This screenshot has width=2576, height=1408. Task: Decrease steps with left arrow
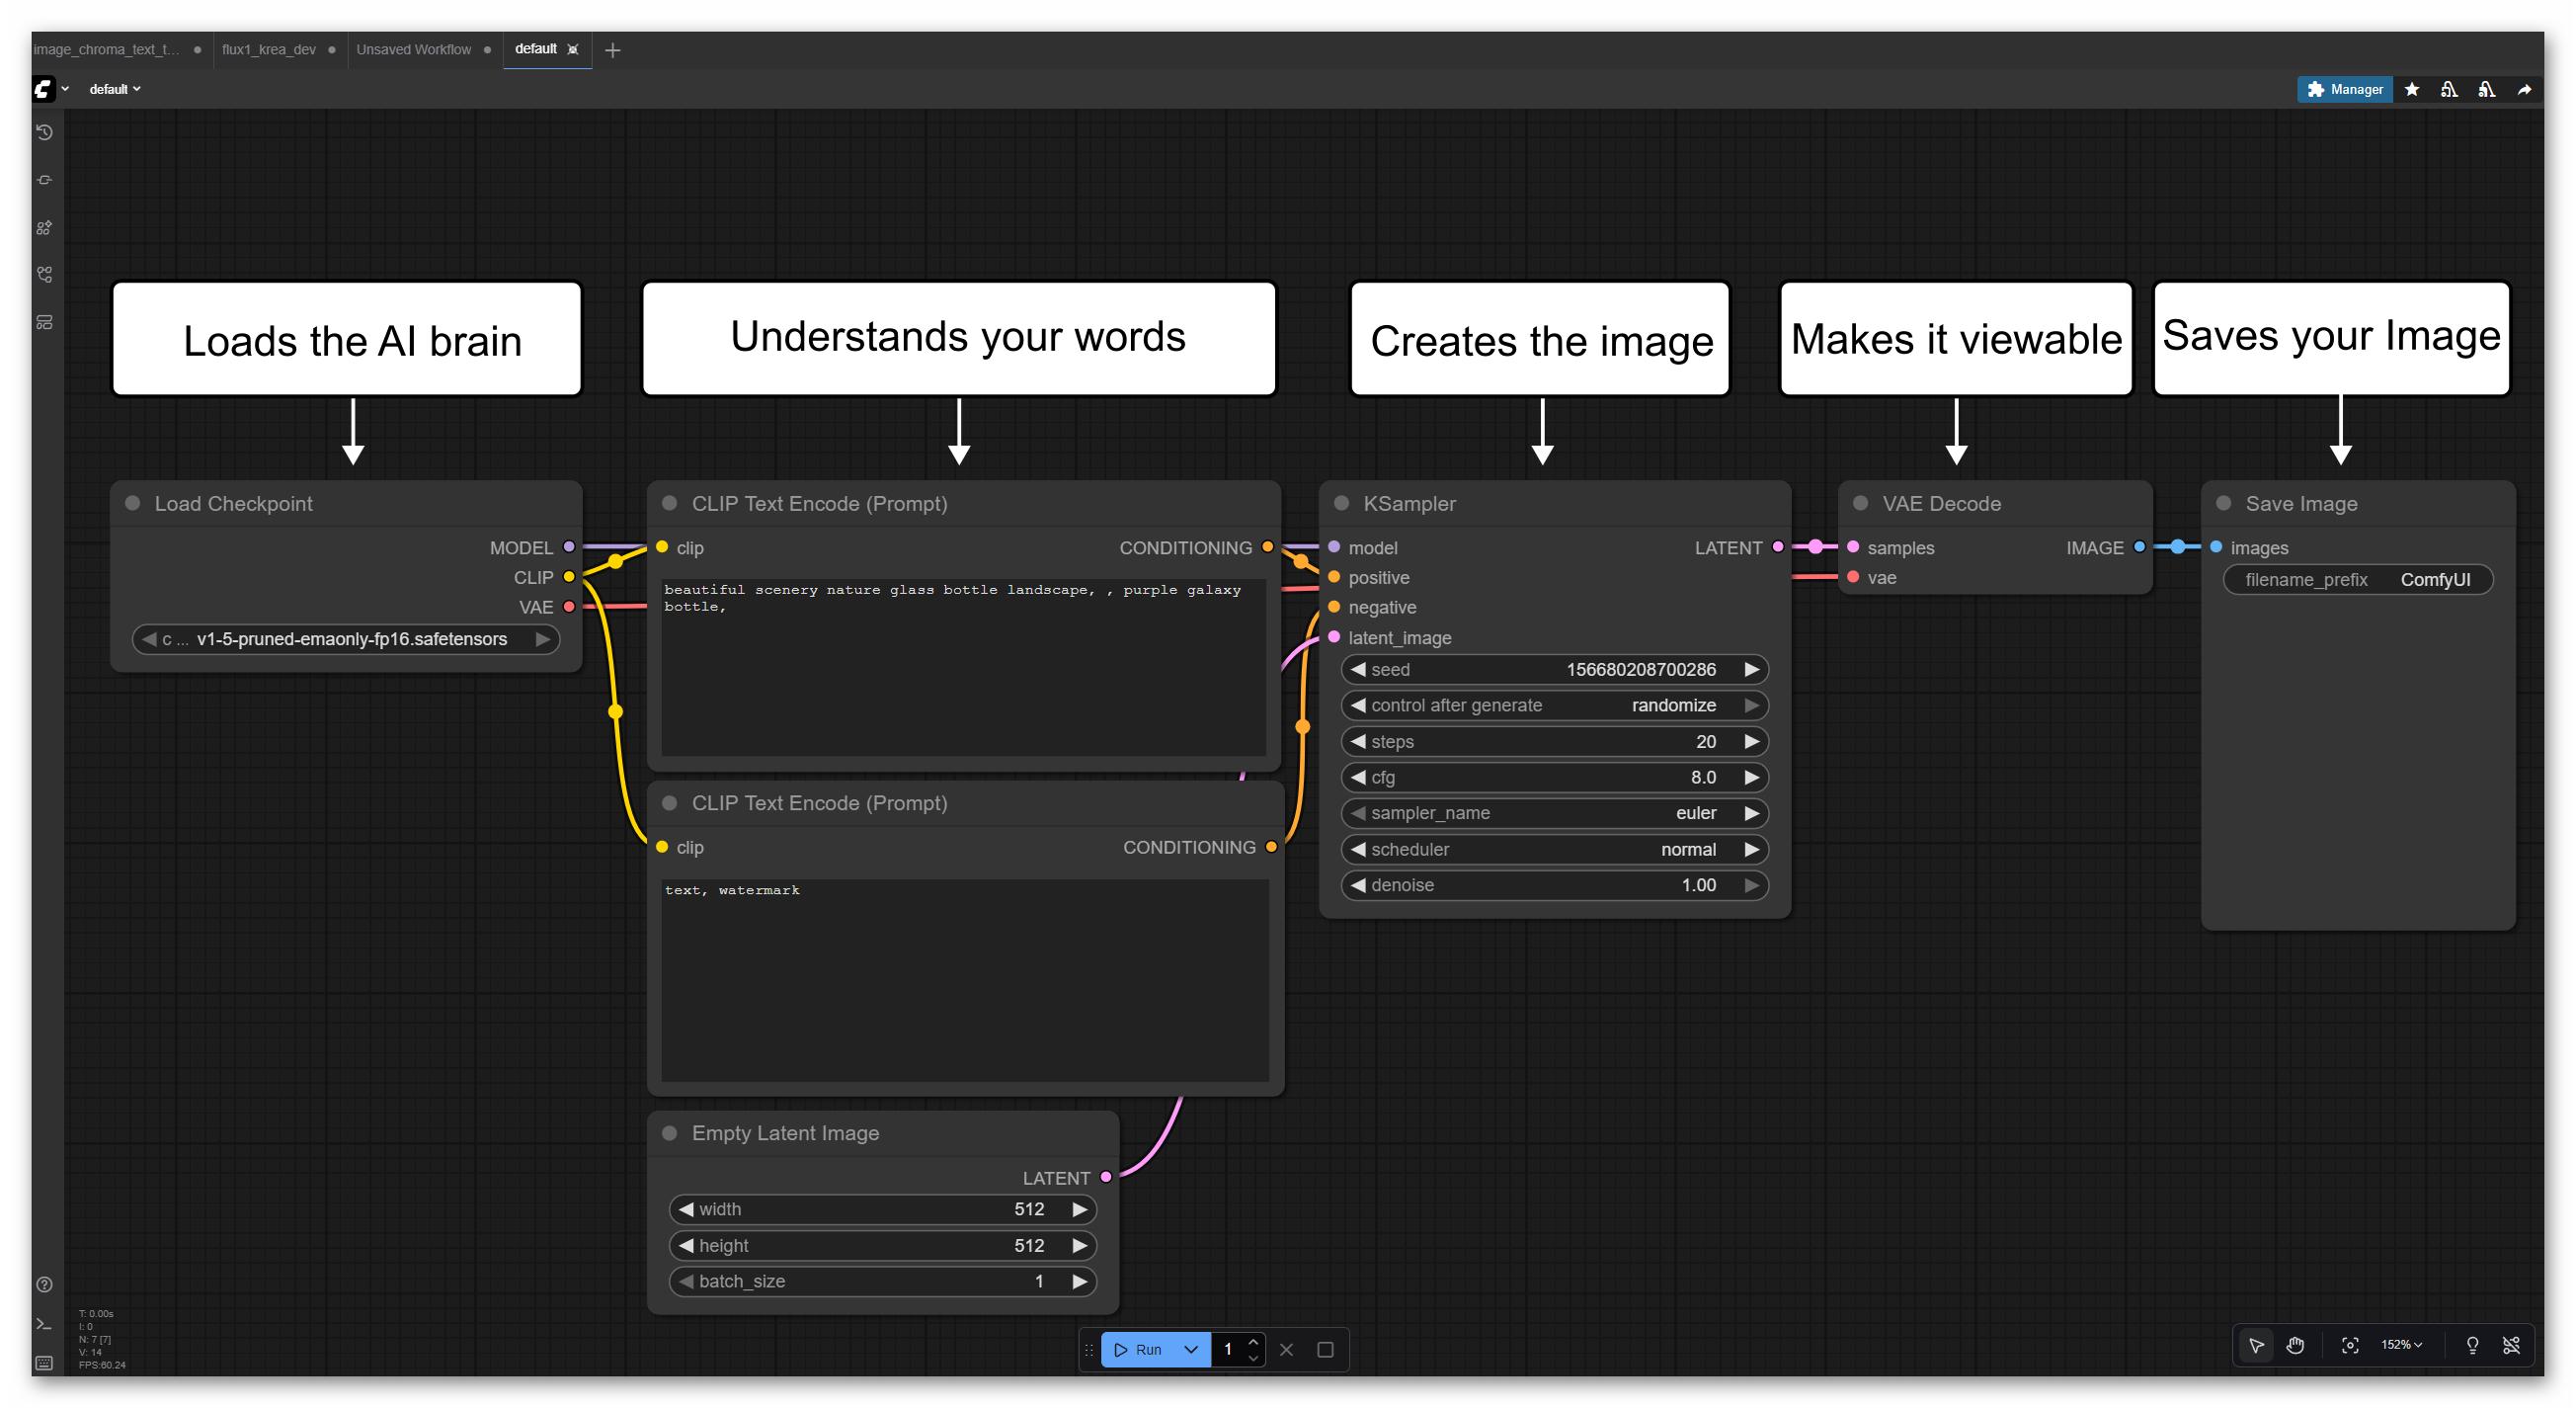(x=1357, y=741)
